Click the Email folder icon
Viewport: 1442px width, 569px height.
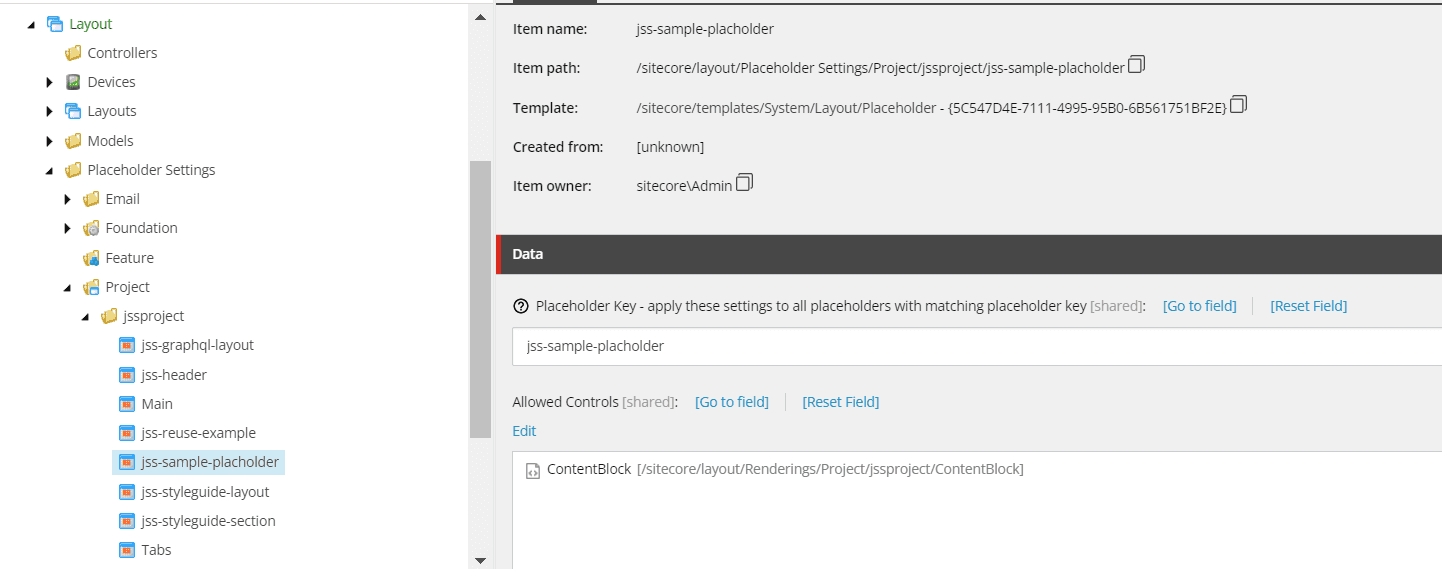click(x=91, y=199)
